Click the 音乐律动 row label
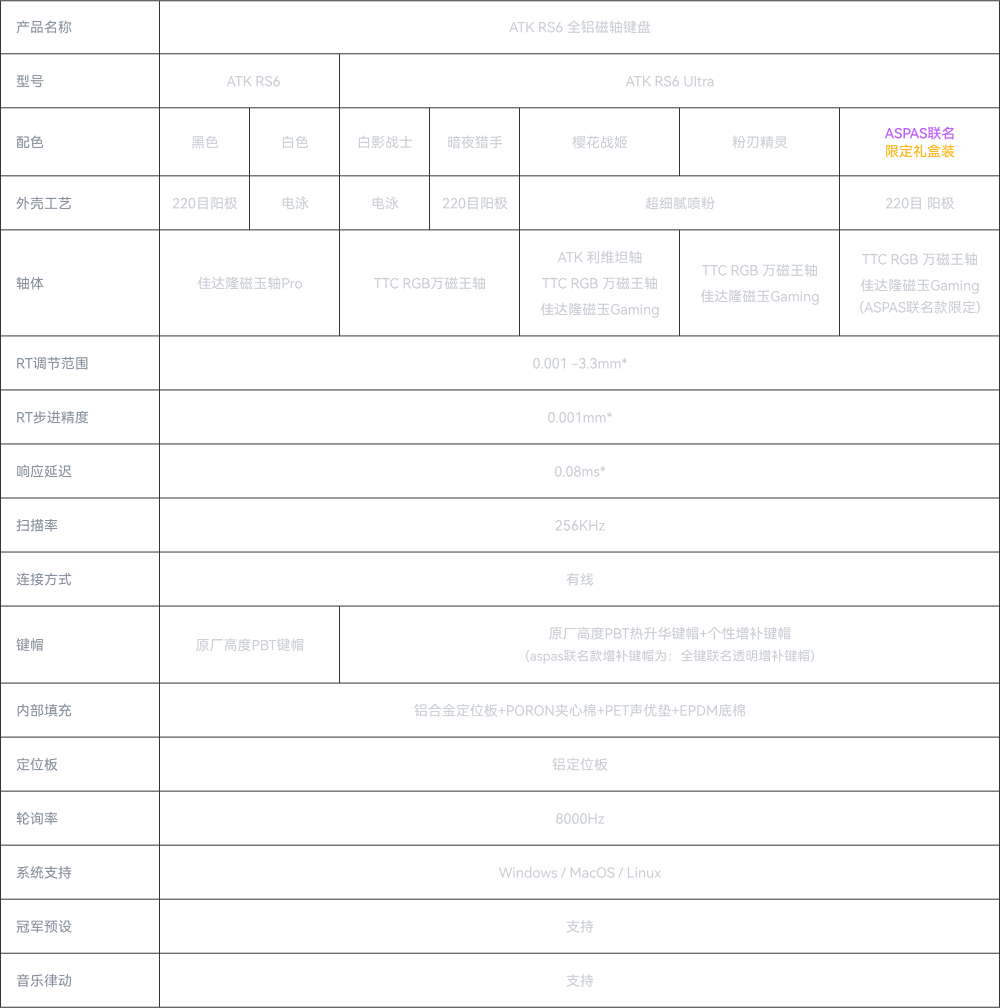Viewport: 1000px width, 1008px height. click(x=44, y=980)
